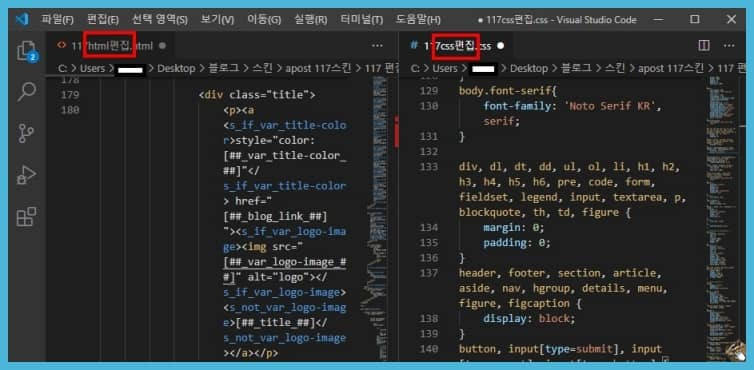Click line number 138 in CSS editor
Viewport: 754px width, 370px height.
click(x=429, y=319)
